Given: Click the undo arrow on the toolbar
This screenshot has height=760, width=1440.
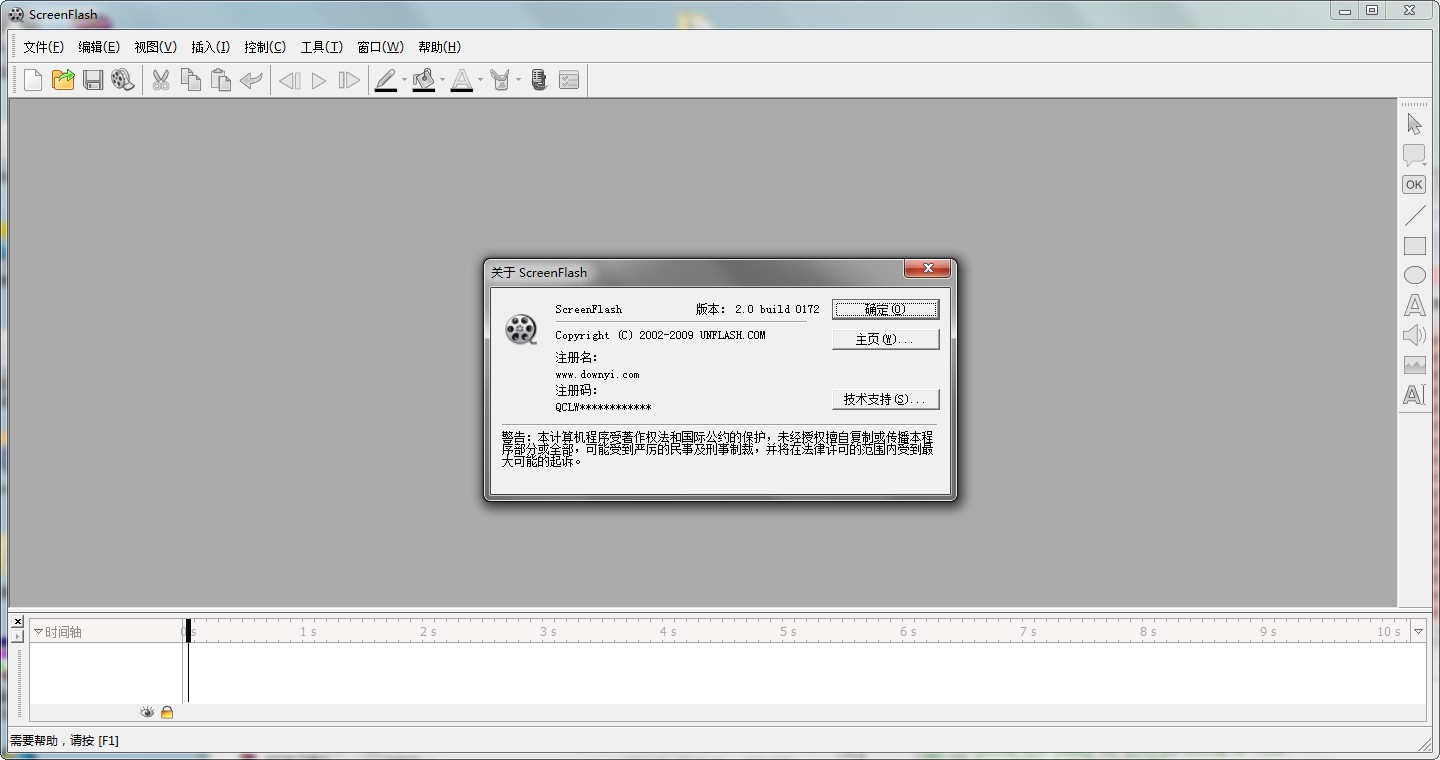Looking at the screenshot, I should point(251,79).
